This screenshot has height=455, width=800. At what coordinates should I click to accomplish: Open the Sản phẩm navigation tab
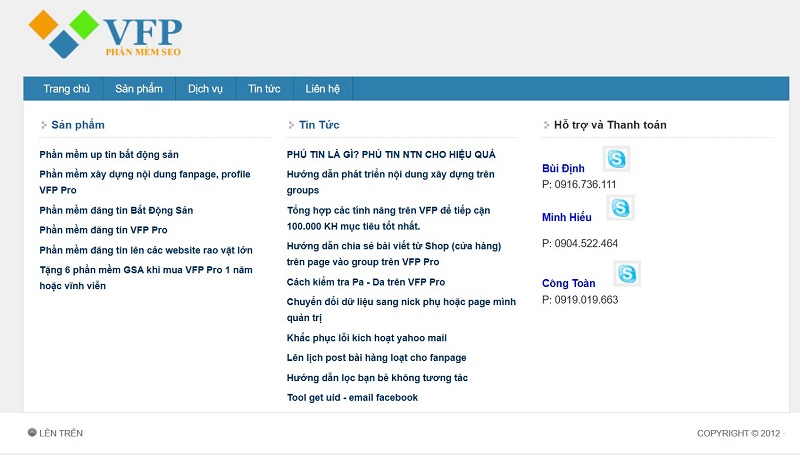(x=139, y=89)
